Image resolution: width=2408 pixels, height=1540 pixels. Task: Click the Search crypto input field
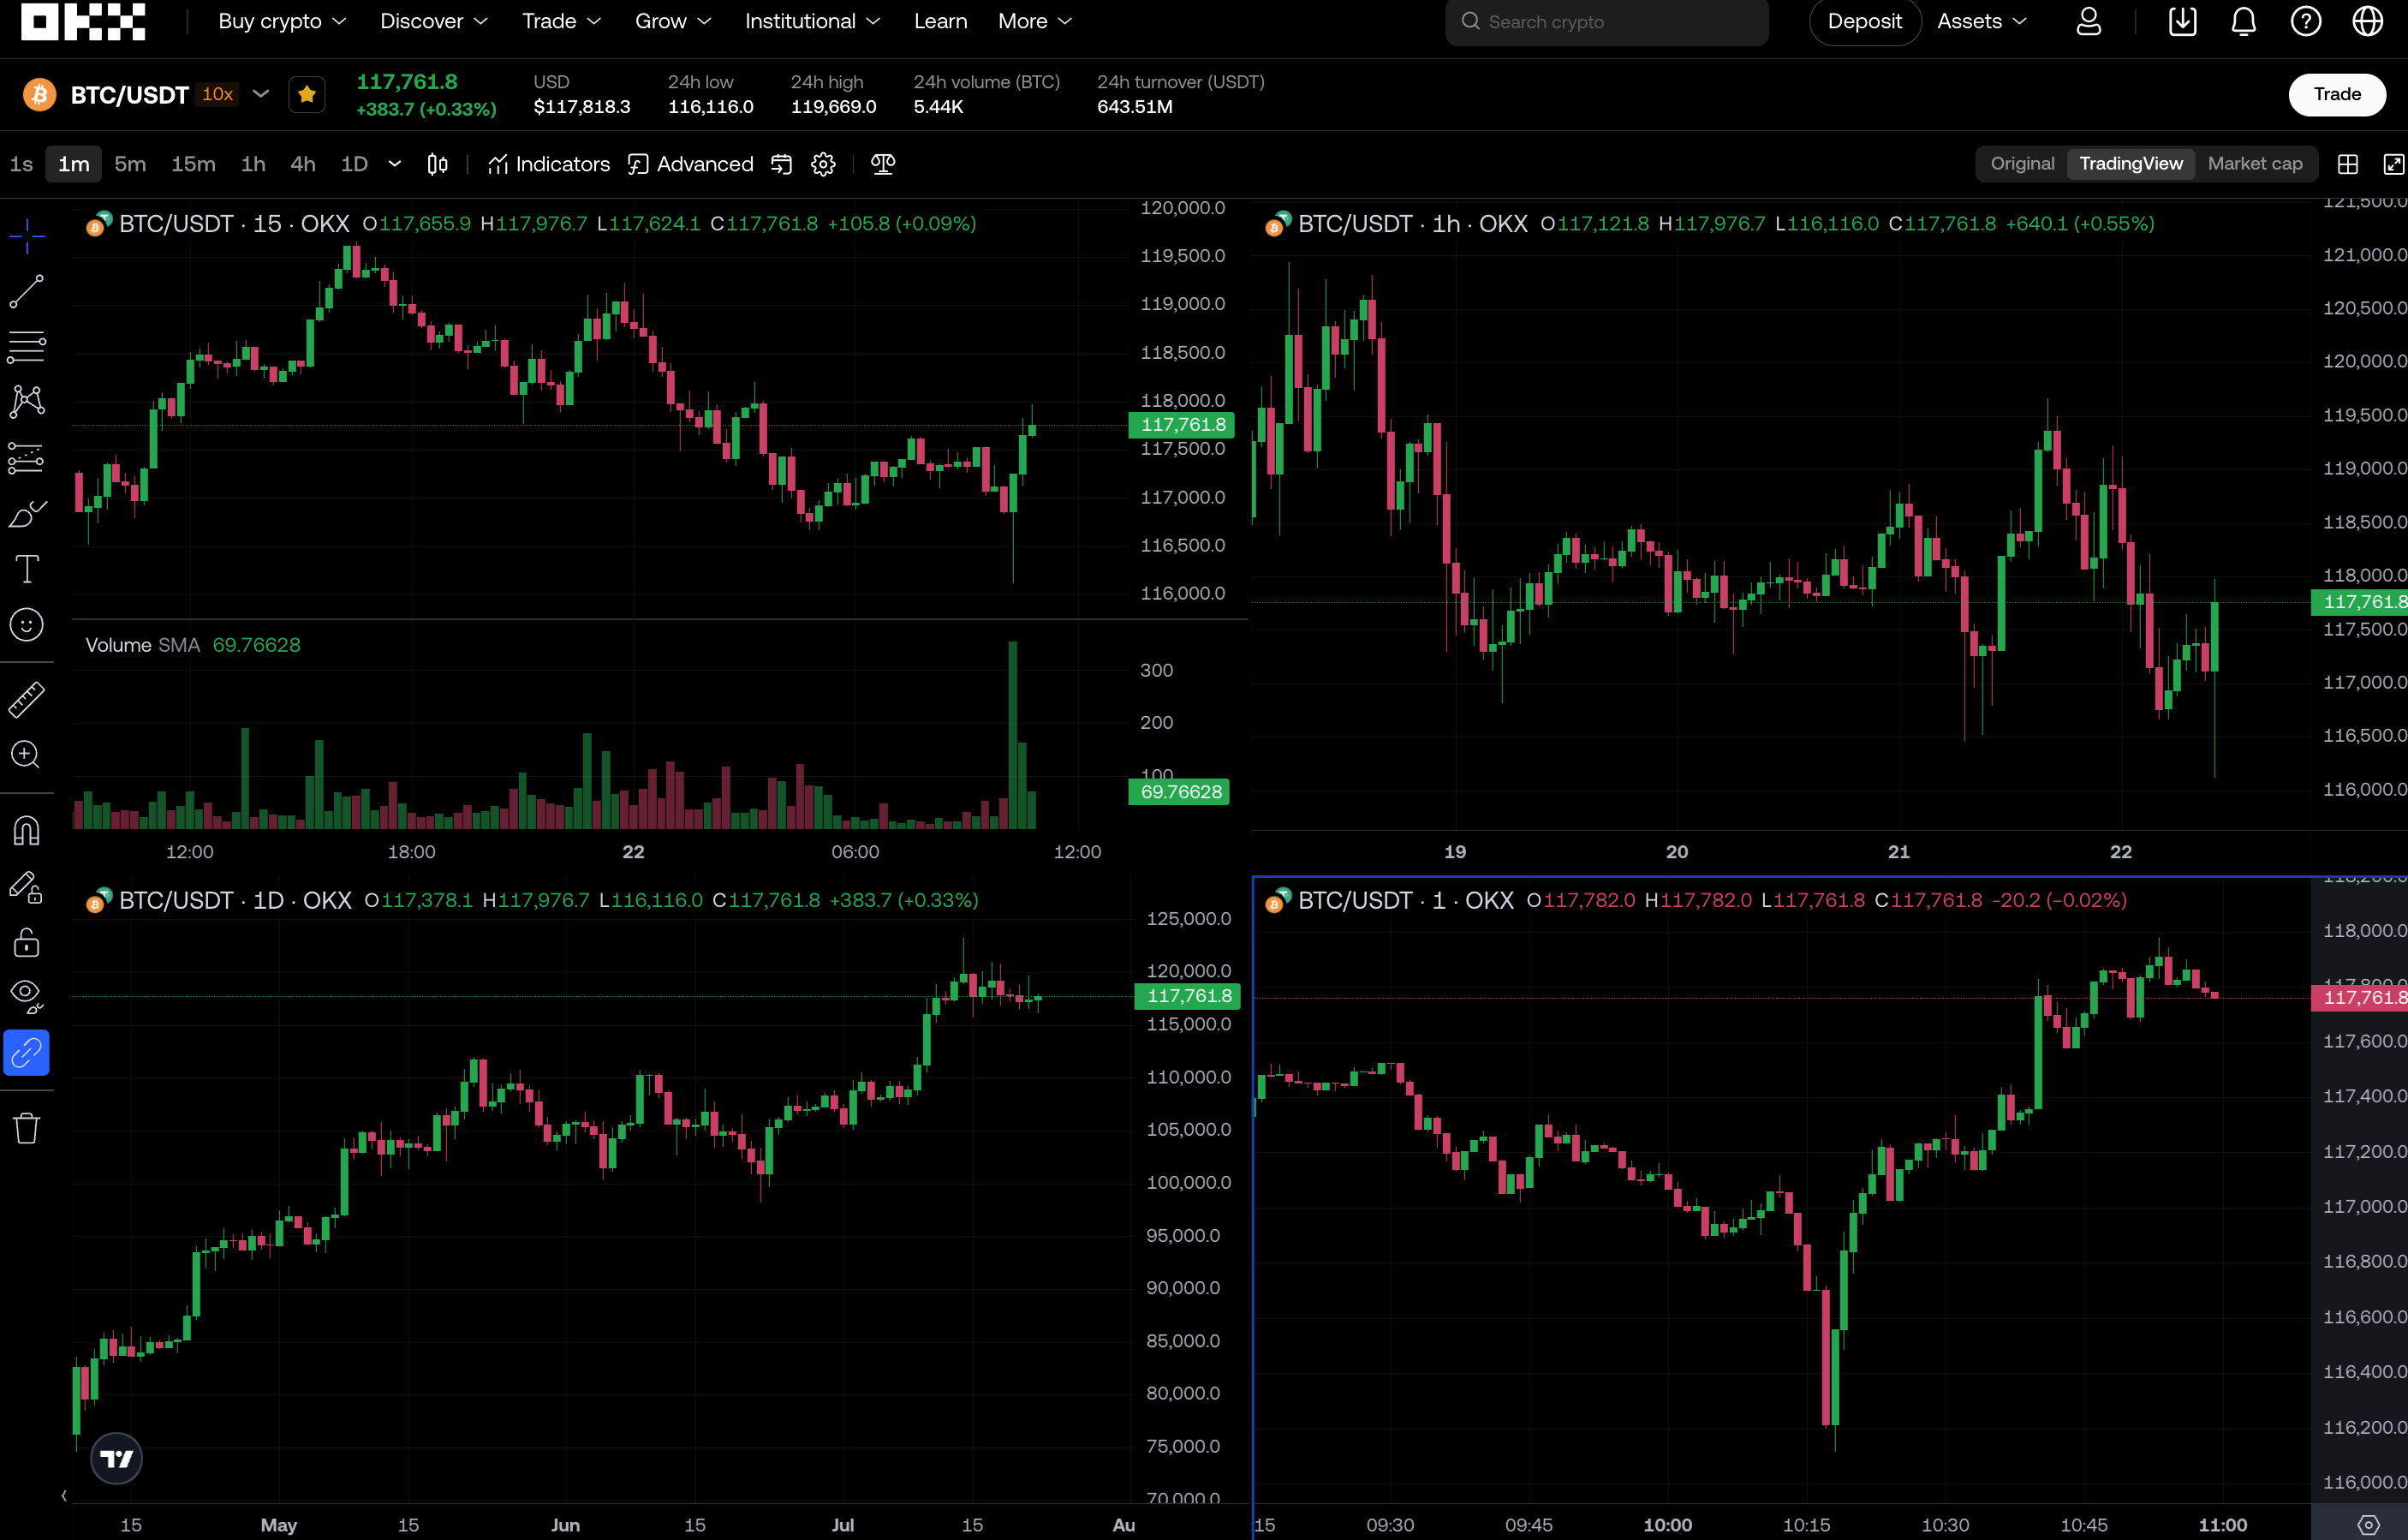(1606, 22)
